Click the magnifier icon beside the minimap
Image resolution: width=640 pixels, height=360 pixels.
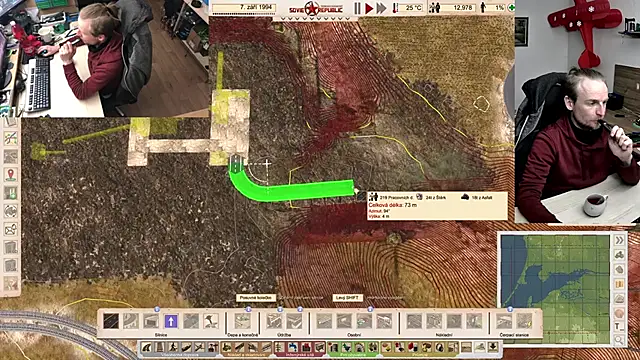(x=620, y=340)
